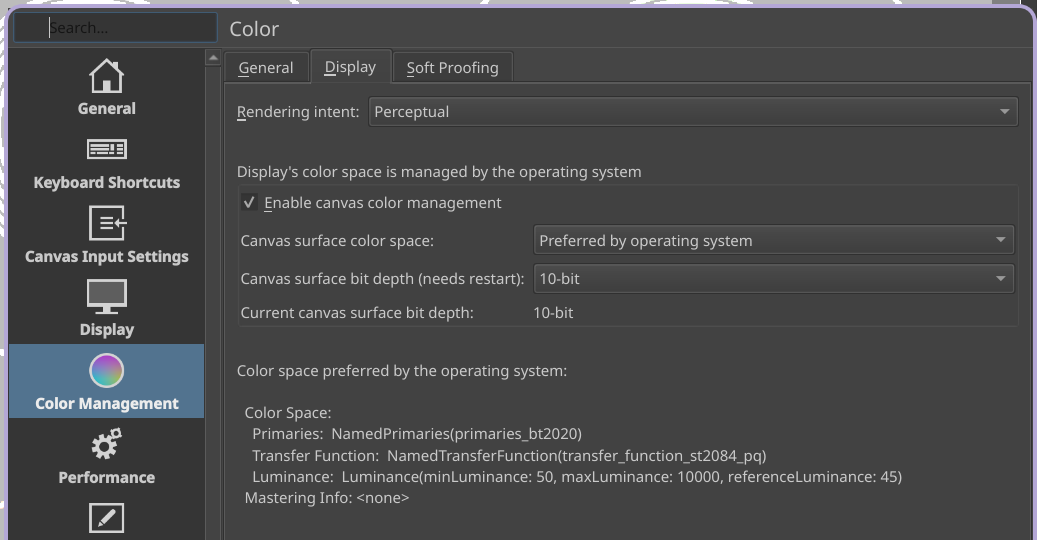Switch to the General tab

pos(266,68)
